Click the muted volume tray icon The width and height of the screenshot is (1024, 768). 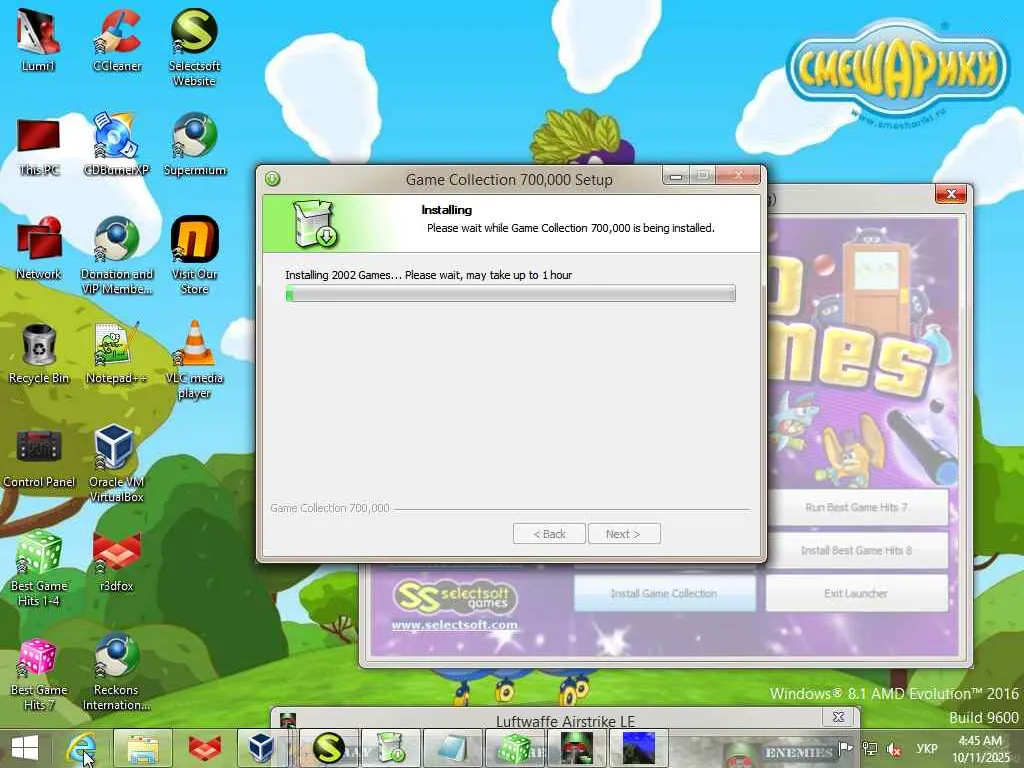pyautogui.click(x=894, y=749)
